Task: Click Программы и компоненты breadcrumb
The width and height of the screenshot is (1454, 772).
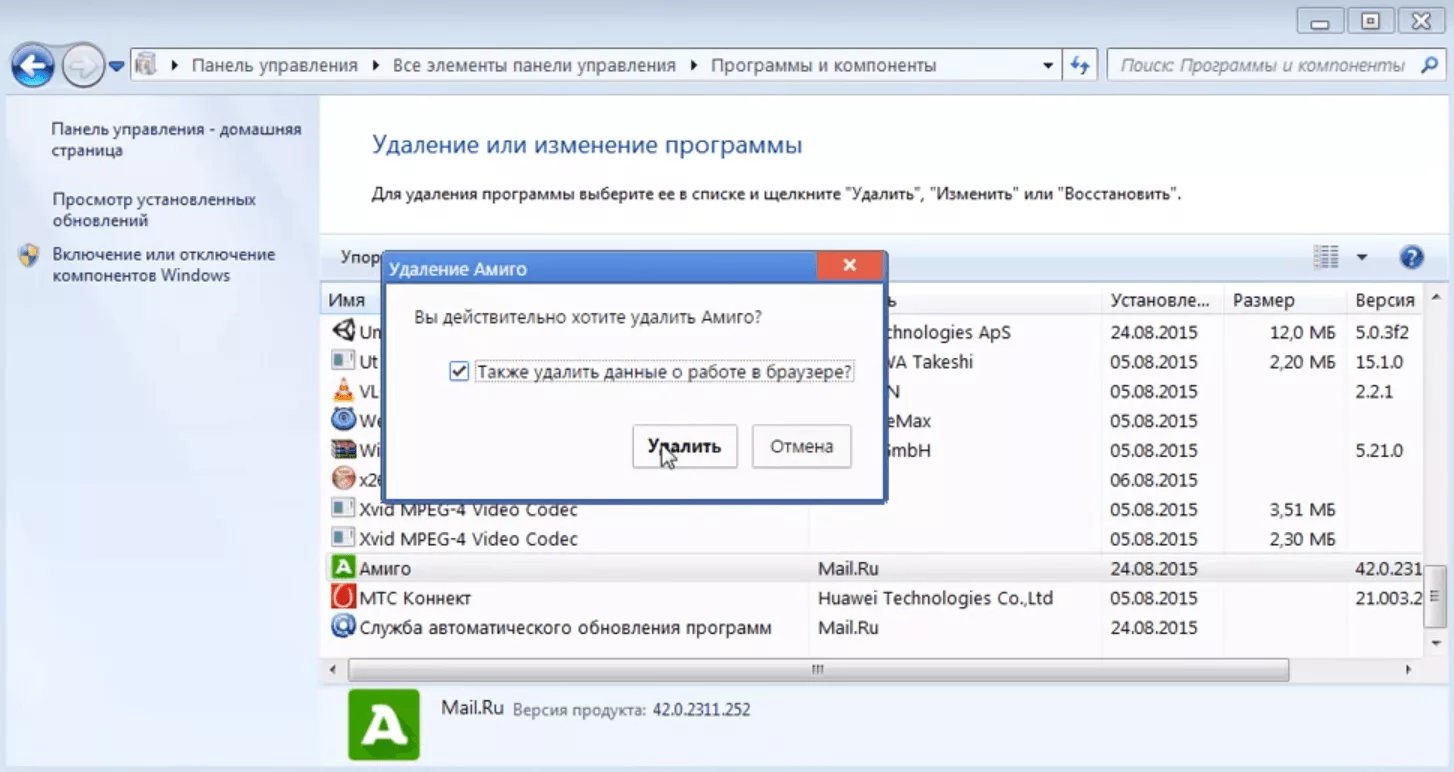Action: pos(823,65)
